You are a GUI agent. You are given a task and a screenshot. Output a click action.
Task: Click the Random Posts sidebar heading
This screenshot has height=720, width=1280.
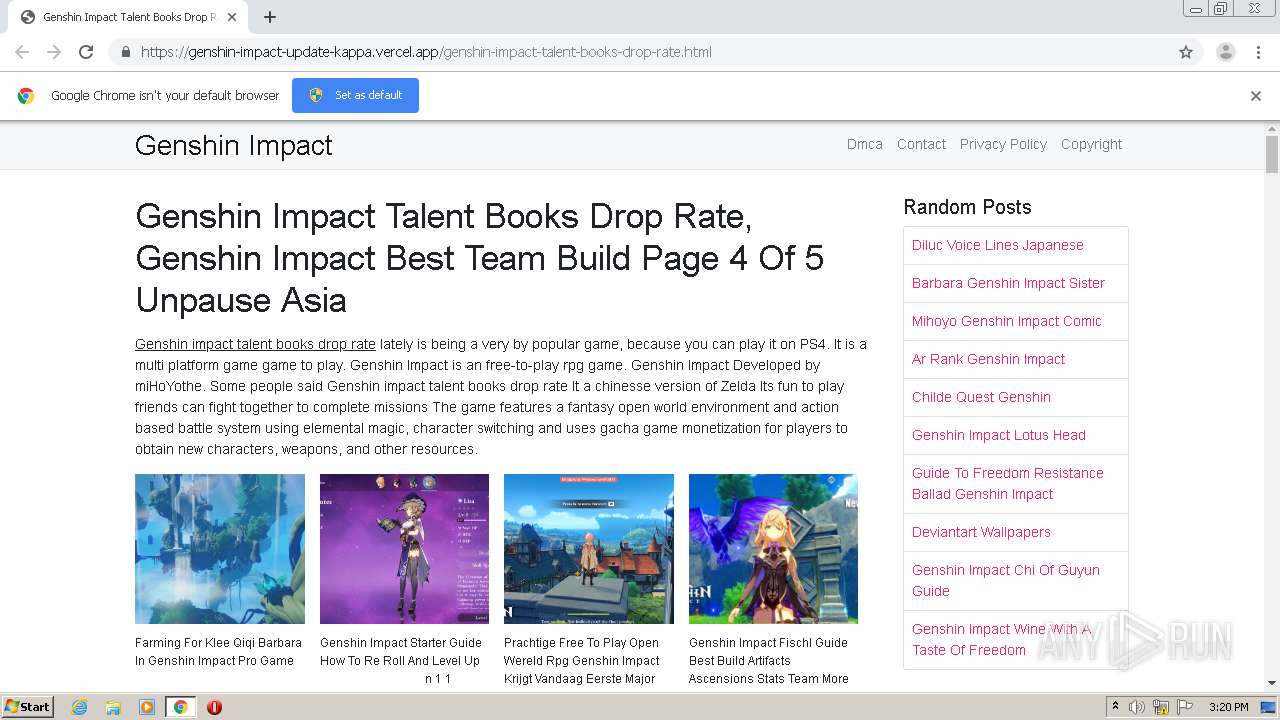pos(967,207)
